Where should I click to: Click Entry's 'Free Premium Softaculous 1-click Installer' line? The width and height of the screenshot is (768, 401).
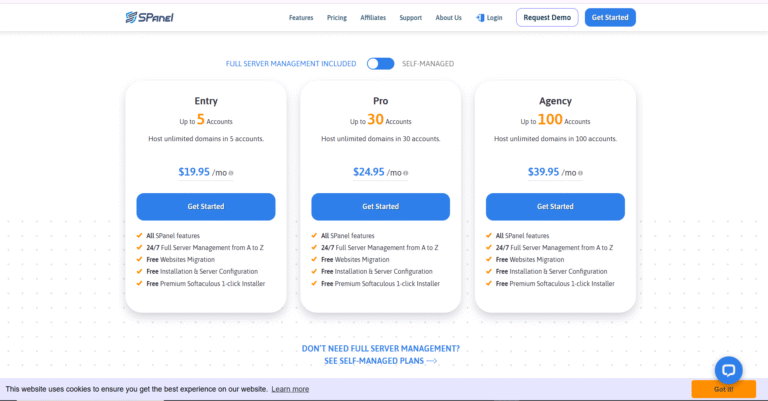pyautogui.click(x=206, y=283)
